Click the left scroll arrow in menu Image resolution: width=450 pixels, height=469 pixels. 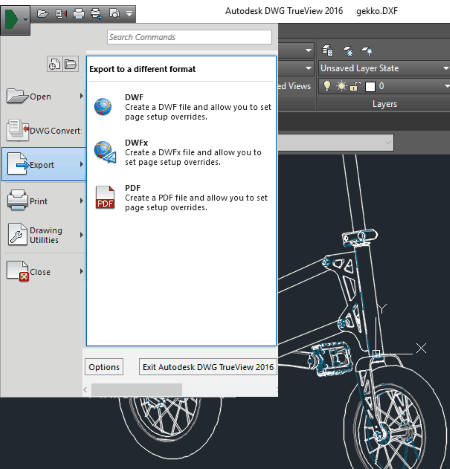85,389
